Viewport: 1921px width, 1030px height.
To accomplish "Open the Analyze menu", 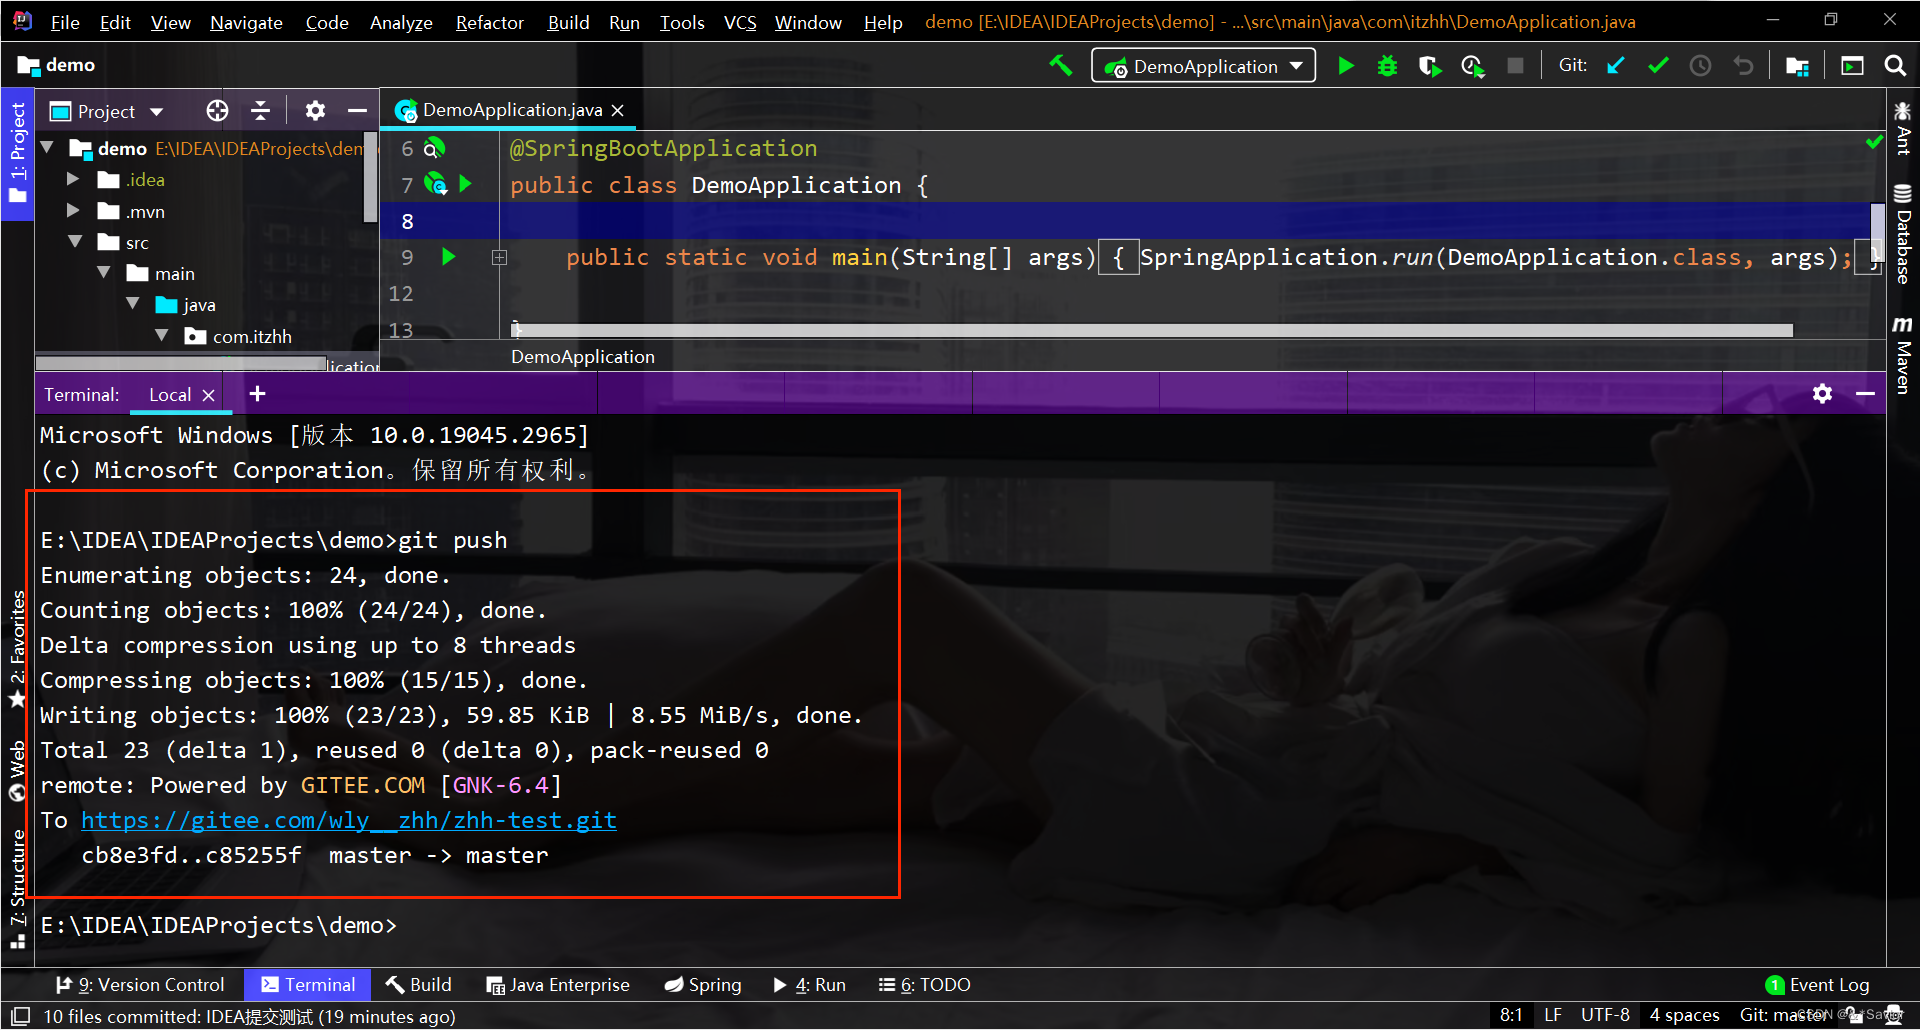I will click(x=401, y=22).
